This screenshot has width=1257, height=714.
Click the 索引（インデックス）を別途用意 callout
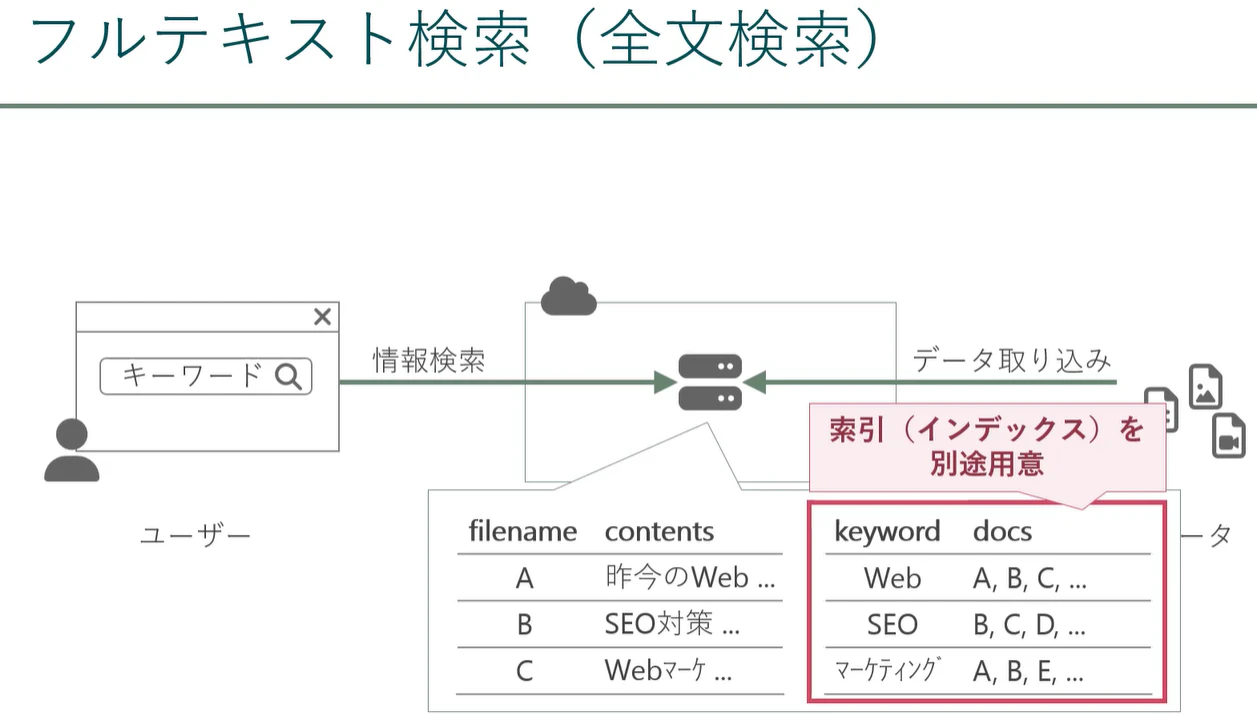click(x=986, y=447)
